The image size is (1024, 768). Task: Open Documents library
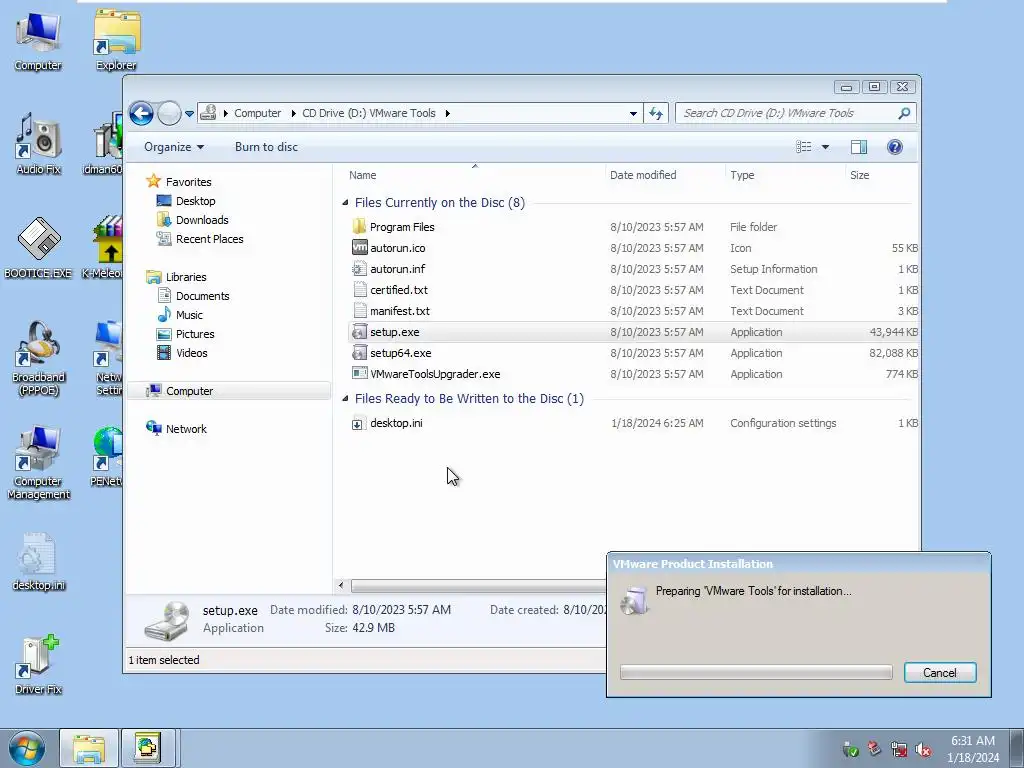tap(202, 296)
